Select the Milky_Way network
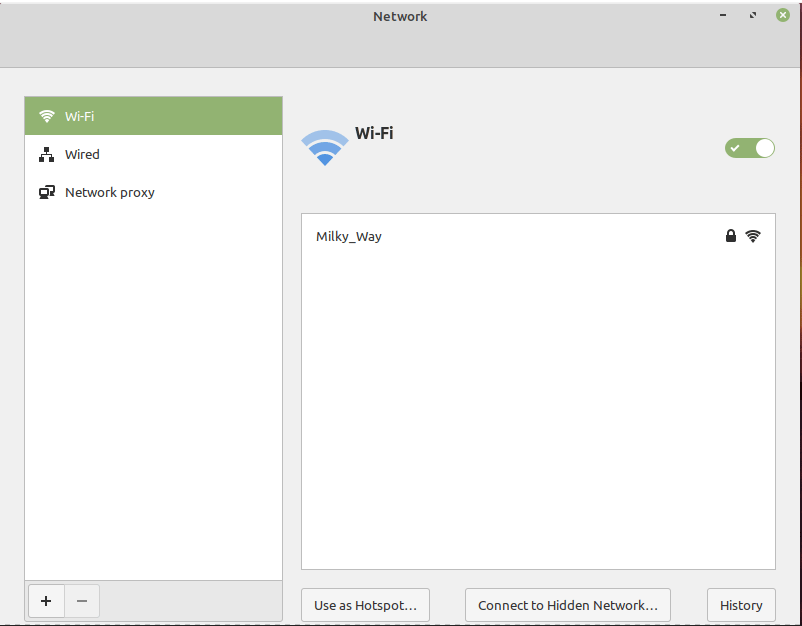This screenshot has width=802, height=626. (538, 236)
